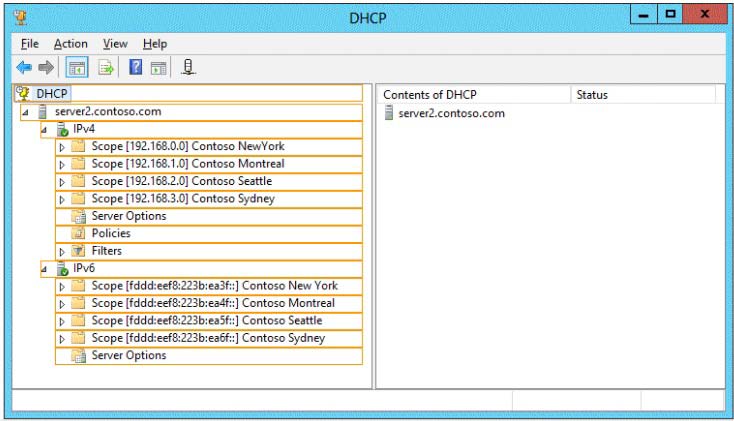Toggle the Show/Hide Console Tree icon
Image resolution: width=734 pixels, height=421 pixels.
[x=77, y=67]
